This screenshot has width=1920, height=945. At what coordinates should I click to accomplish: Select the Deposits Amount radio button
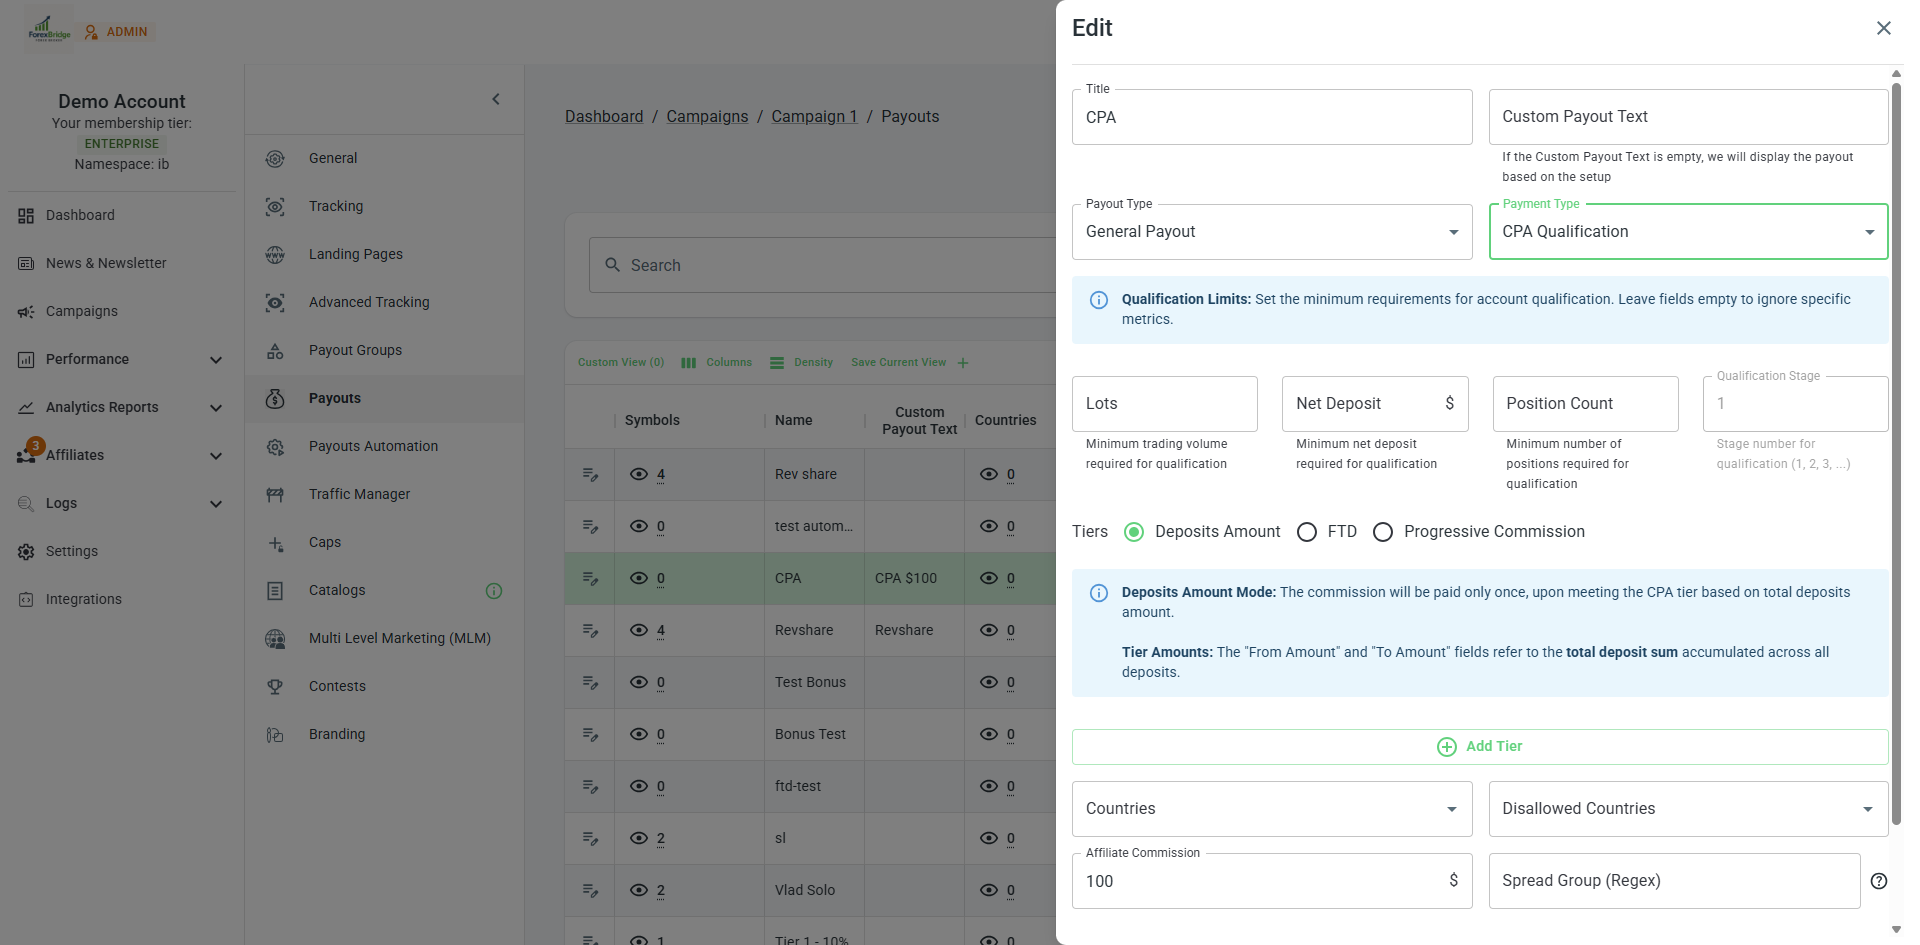click(x=1133, y=532)
